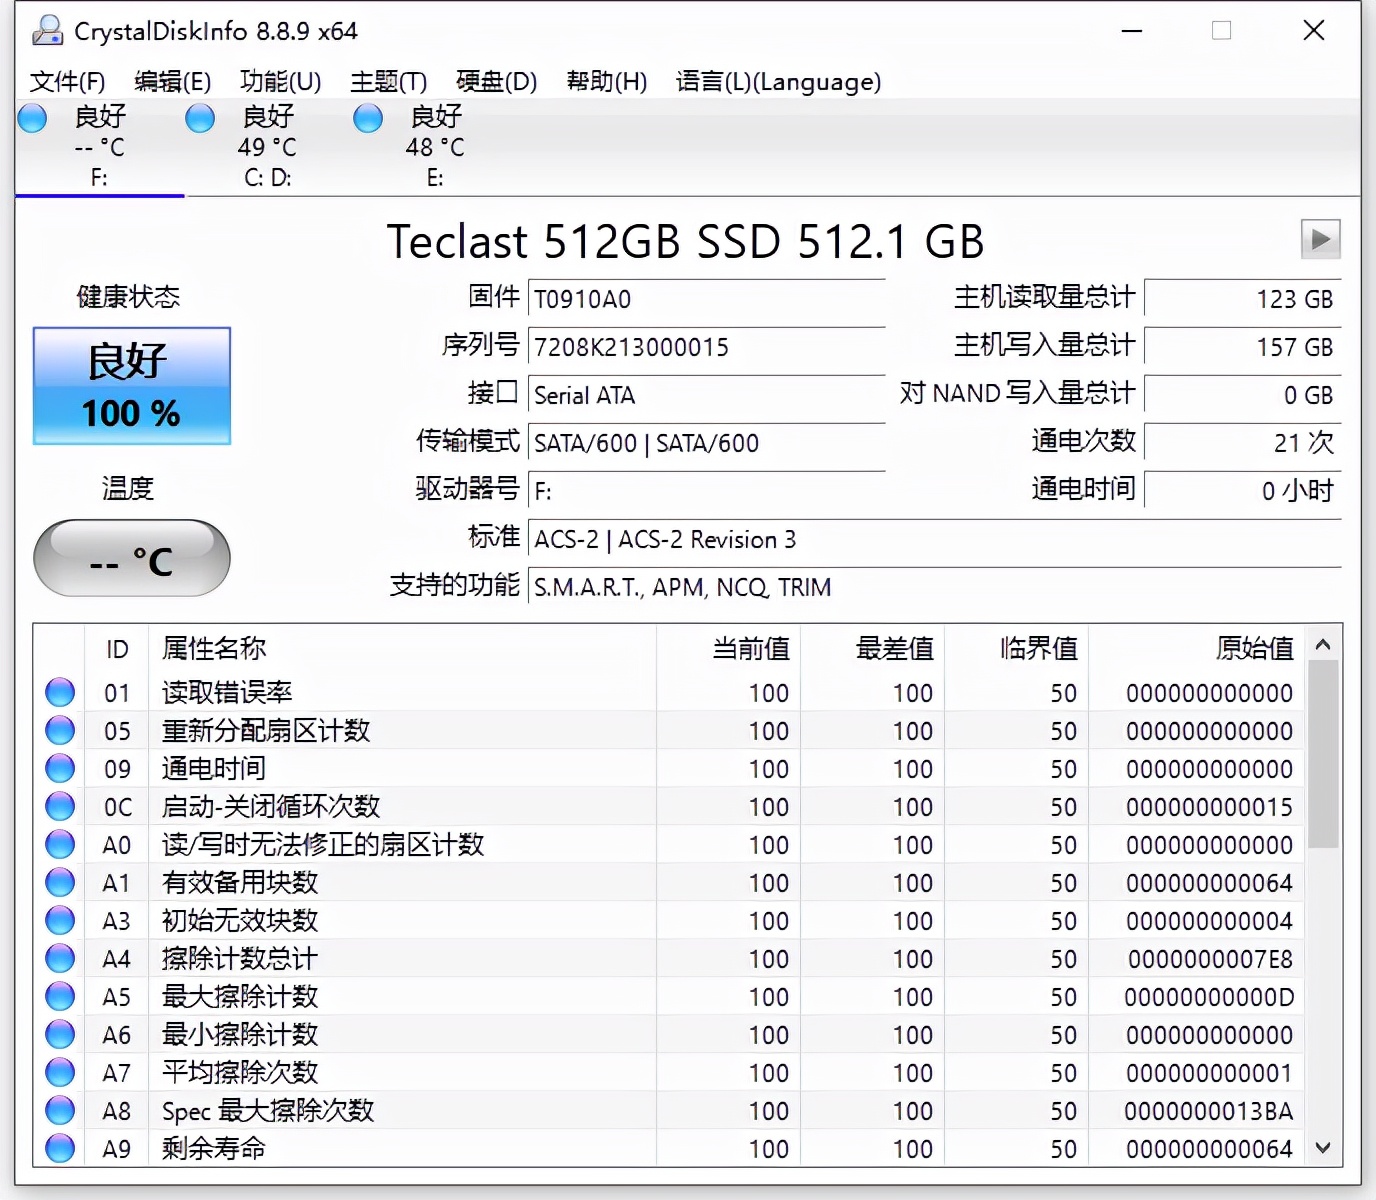Click the 原始值 column header

pos(1254,649)
